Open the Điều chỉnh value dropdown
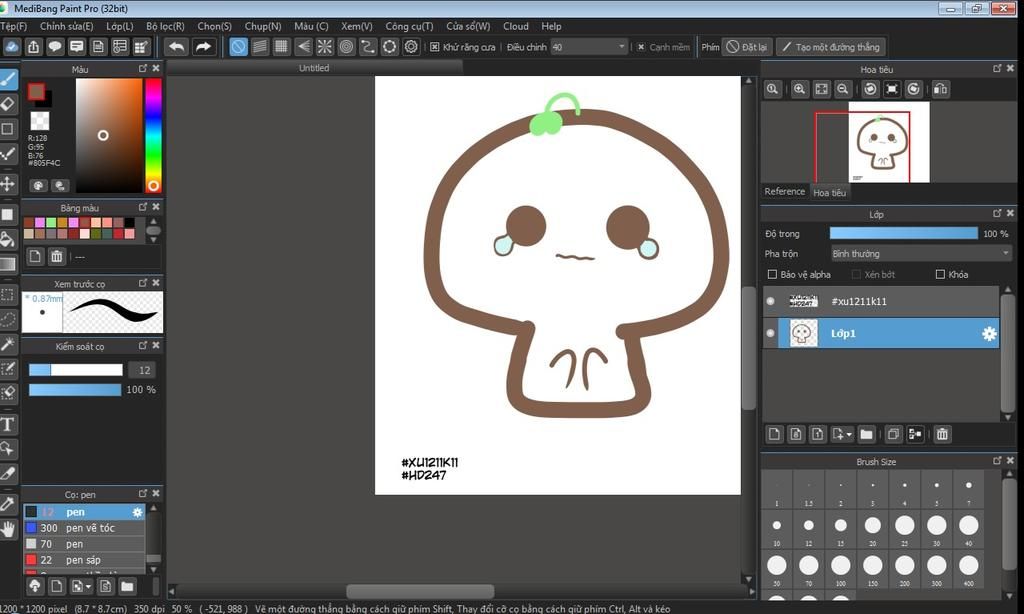This screenshot has width=1024, height=614. click(588, 47)
